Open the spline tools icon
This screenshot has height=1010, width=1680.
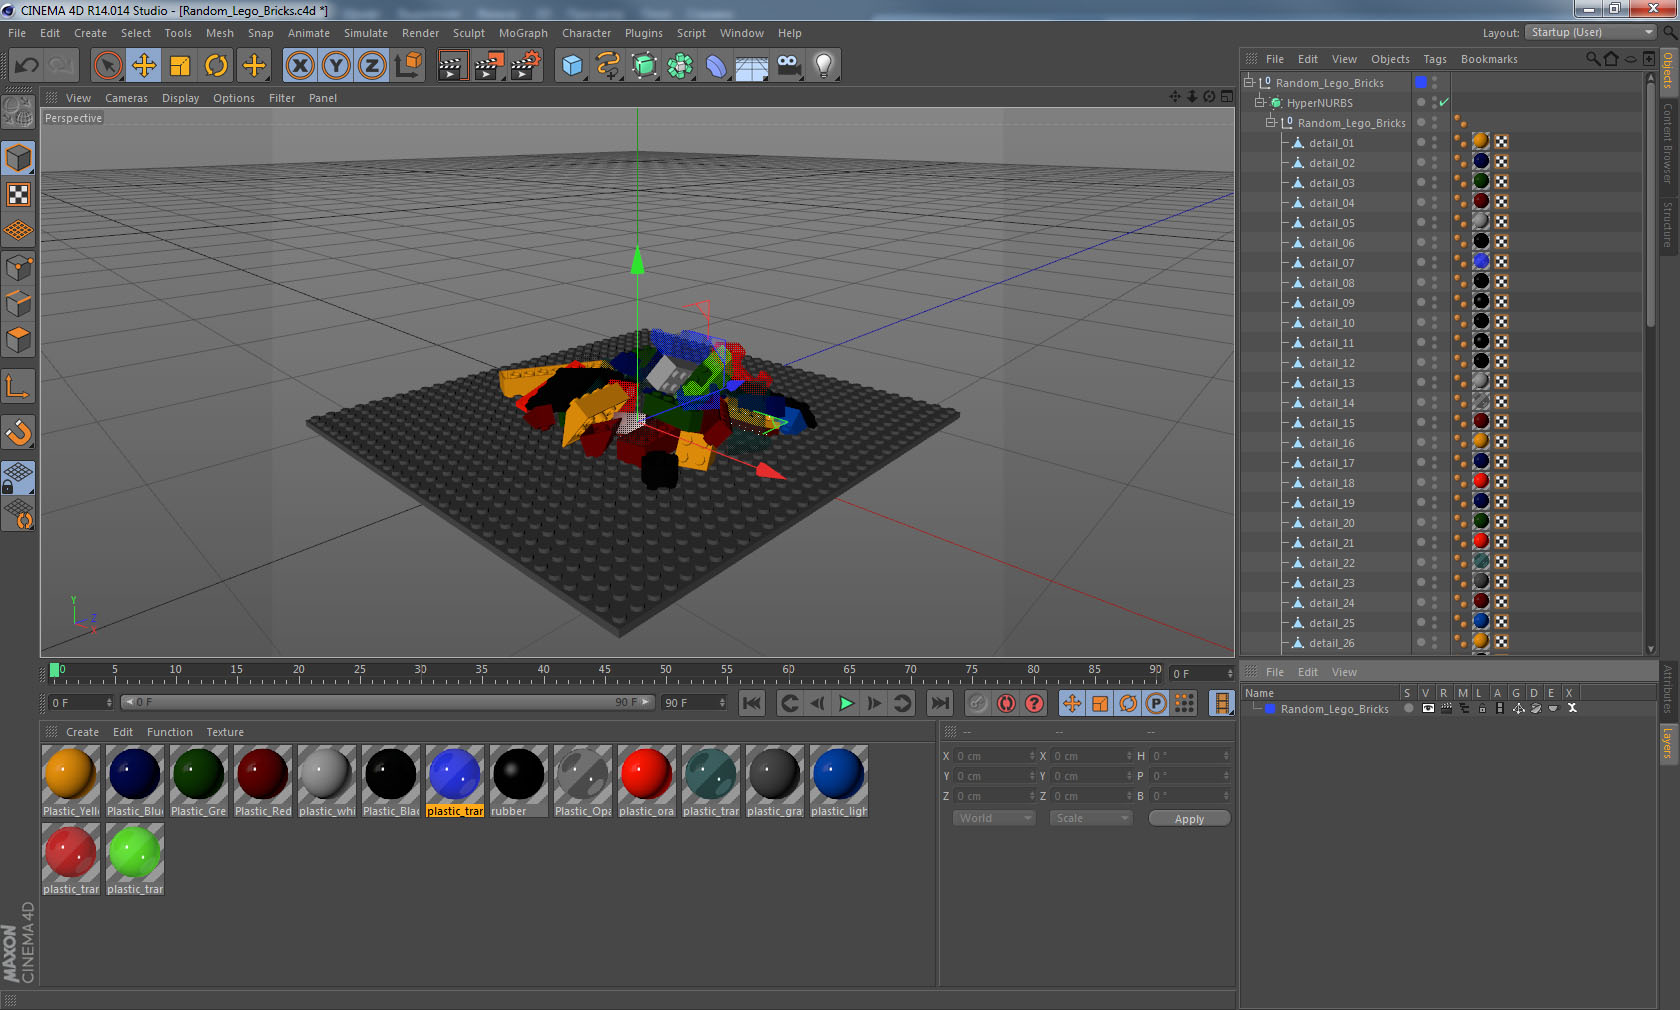click(x=608, y=66)
